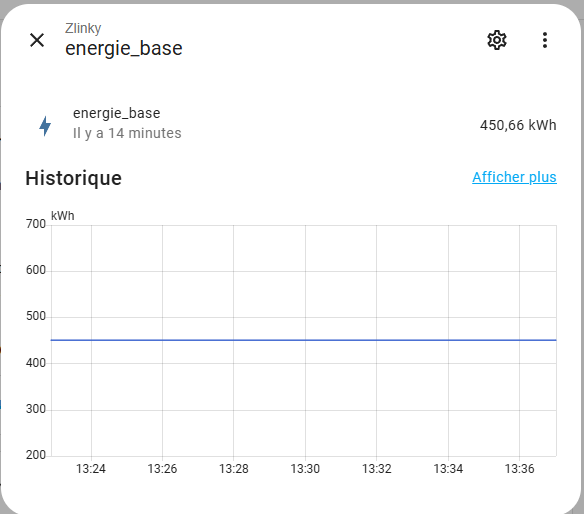Close the energie_base dialog
The image size is (584, 514).
(37, 40)
